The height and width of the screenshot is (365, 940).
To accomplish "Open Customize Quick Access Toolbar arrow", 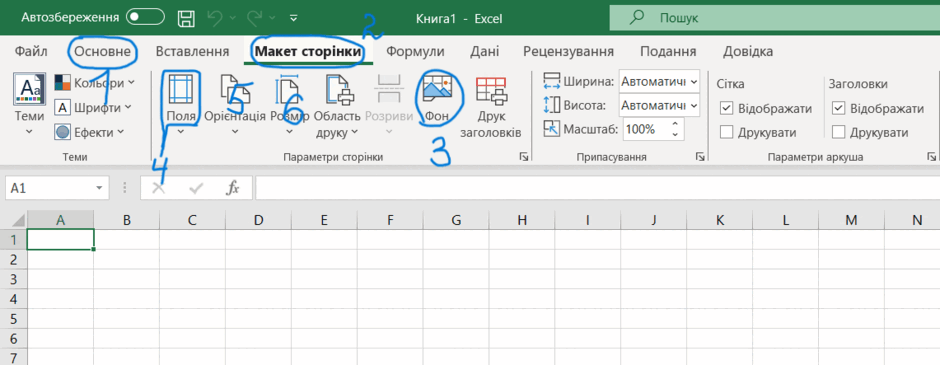I will pyautogui.click(x=293, y=19).
